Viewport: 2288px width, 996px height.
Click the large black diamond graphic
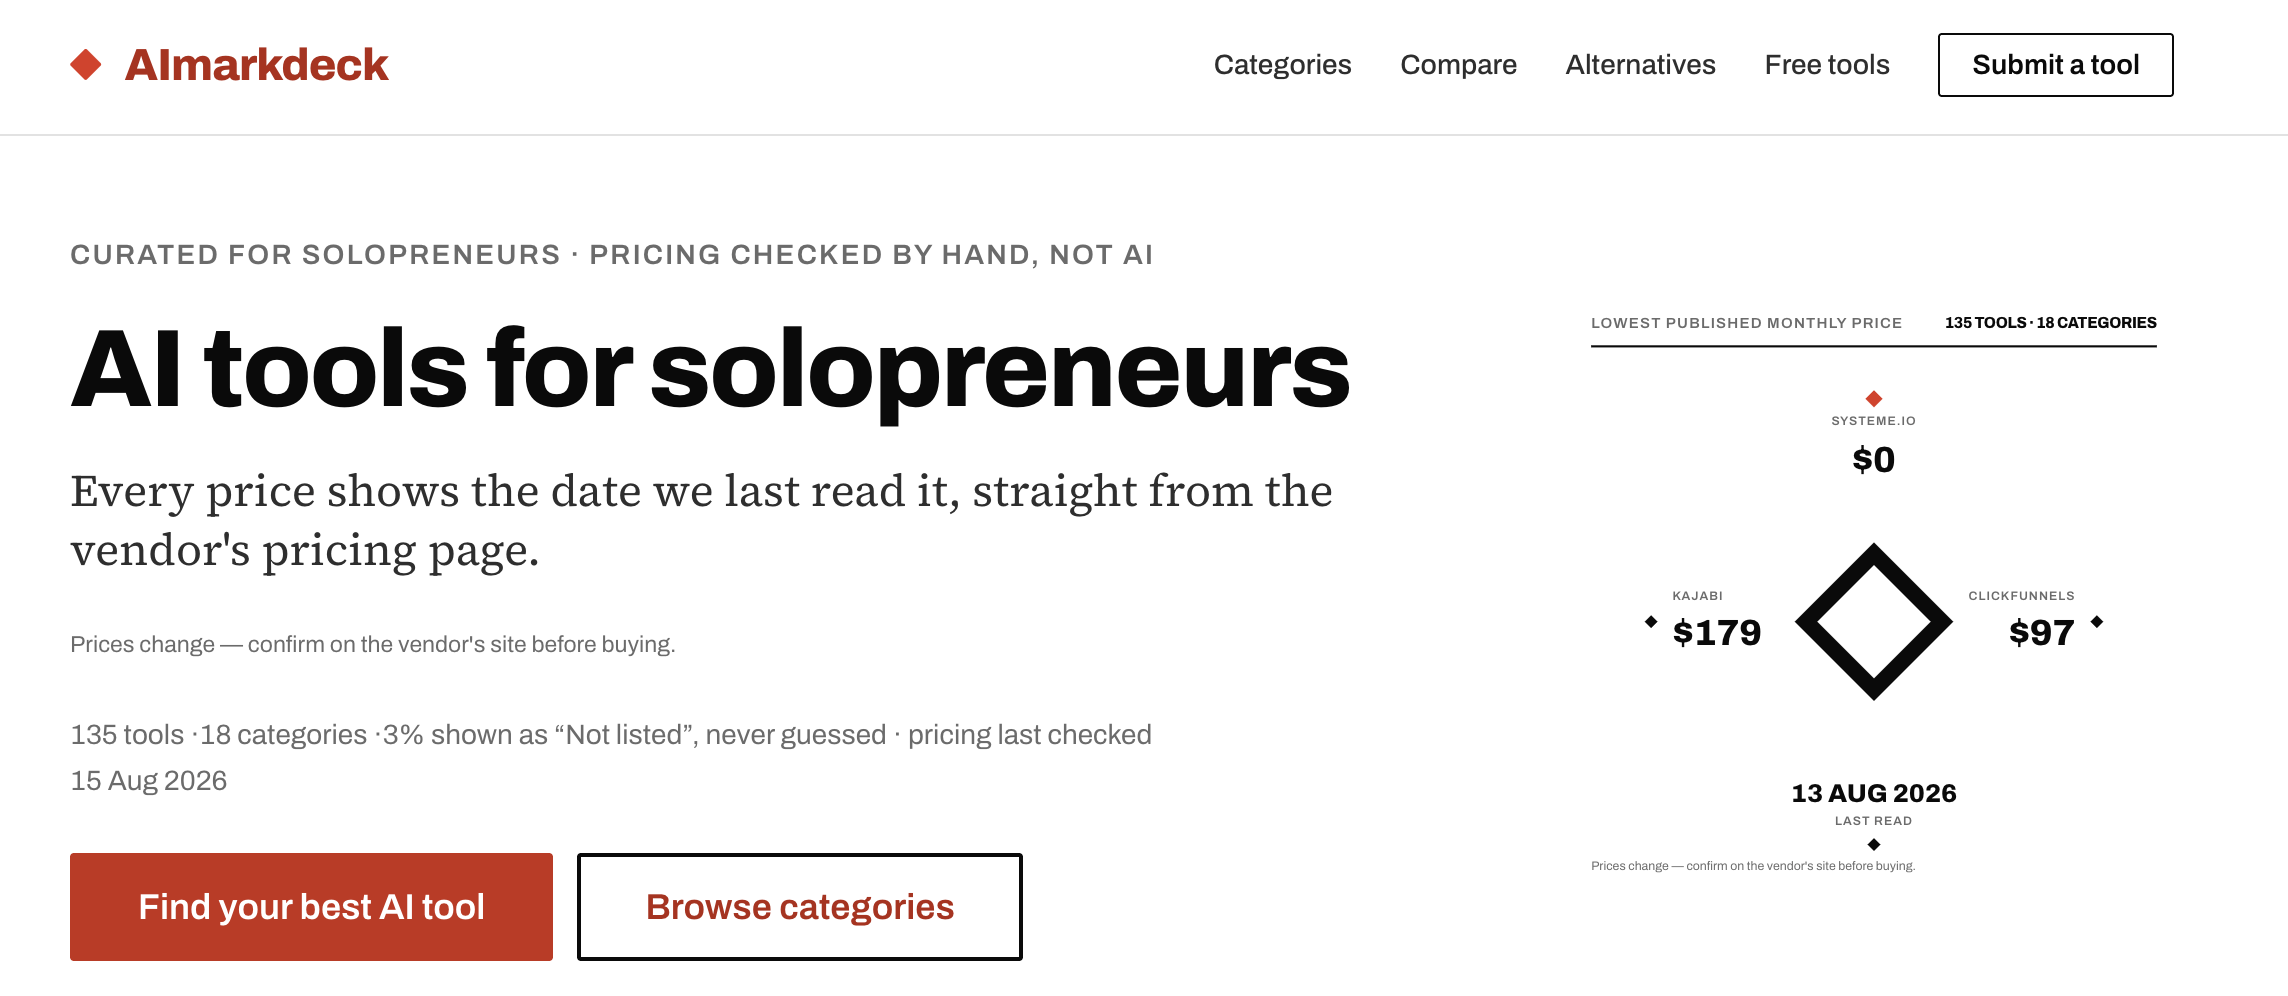click(x=1873, y=622)
